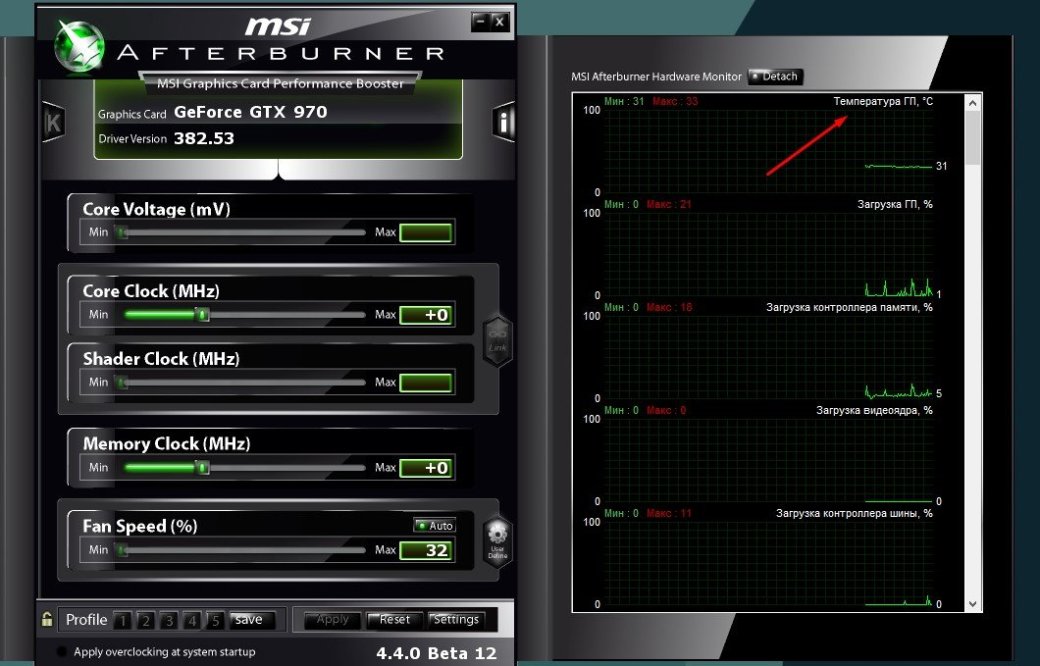Unlock profiles with the padlock icon
The image size is (1040, 666).
coord(46,620)
